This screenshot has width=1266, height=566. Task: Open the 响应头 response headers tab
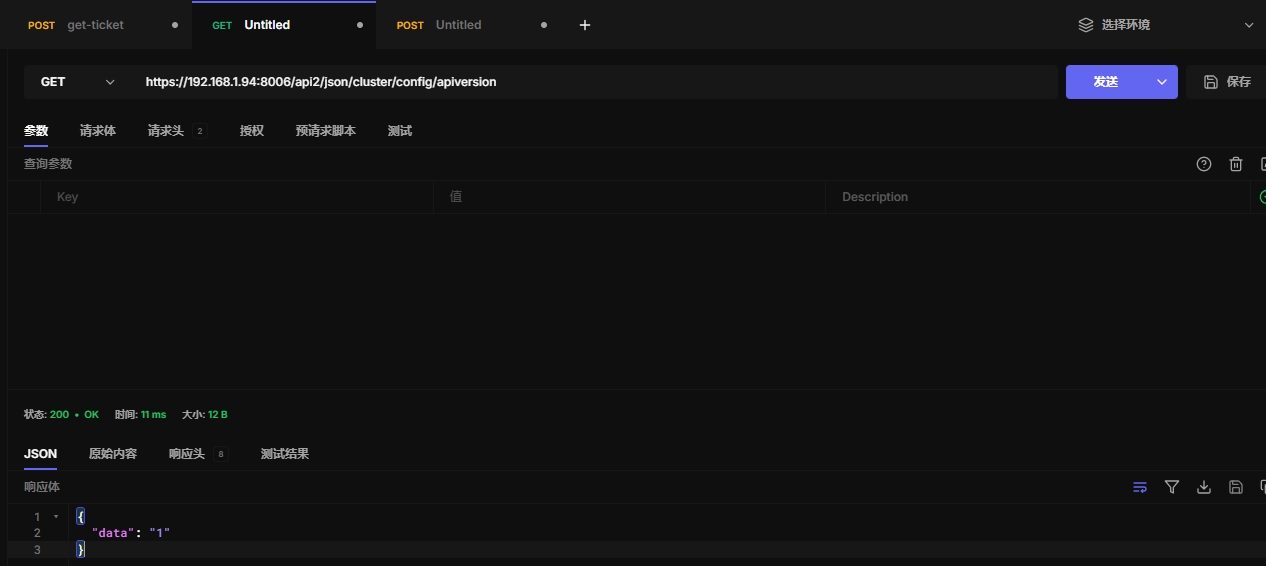187,454
